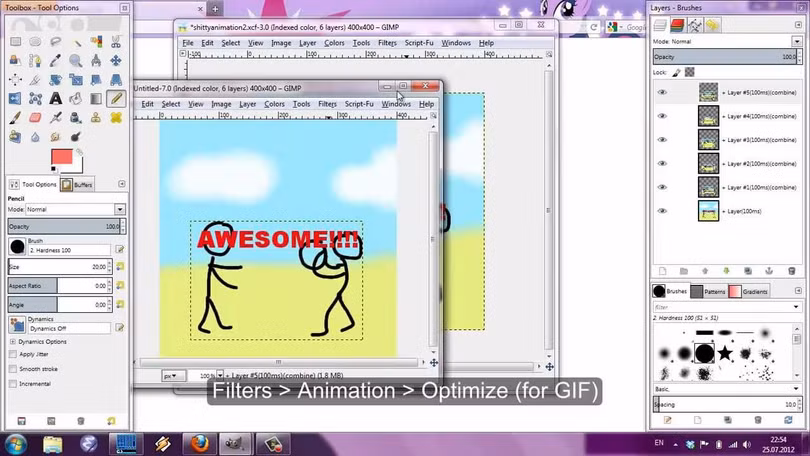Screen dimensions: 810x456
Task: Open brush filter dropdown
Action: click(x=796, y=307)
